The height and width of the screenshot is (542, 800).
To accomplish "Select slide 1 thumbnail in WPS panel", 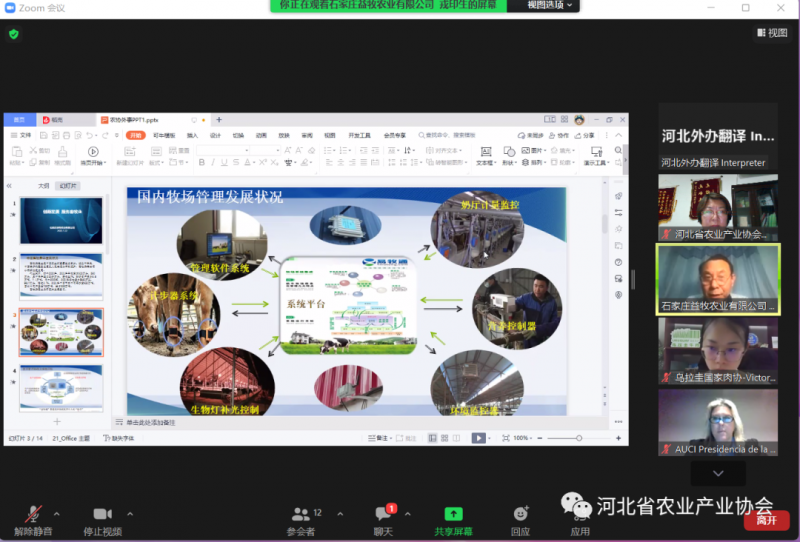I will coord(61,220).
